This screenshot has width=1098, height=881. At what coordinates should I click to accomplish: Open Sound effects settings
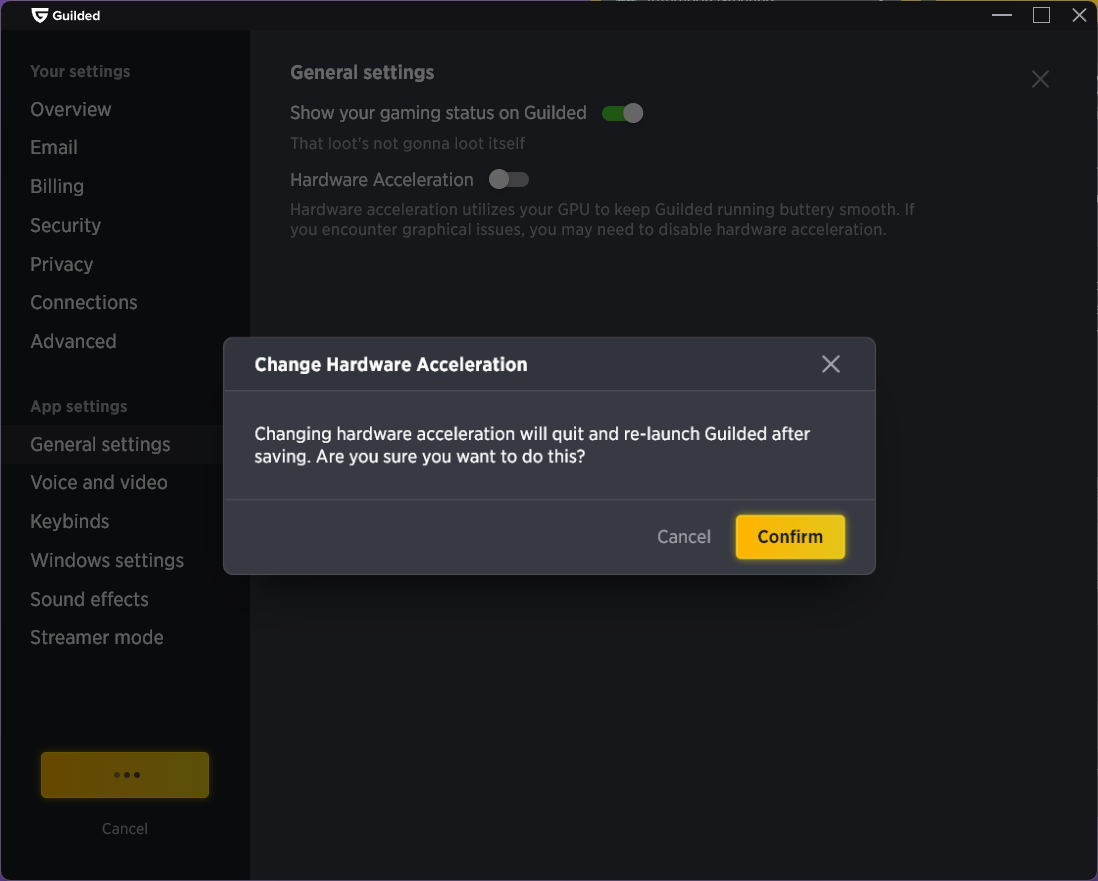click(89, 599)
